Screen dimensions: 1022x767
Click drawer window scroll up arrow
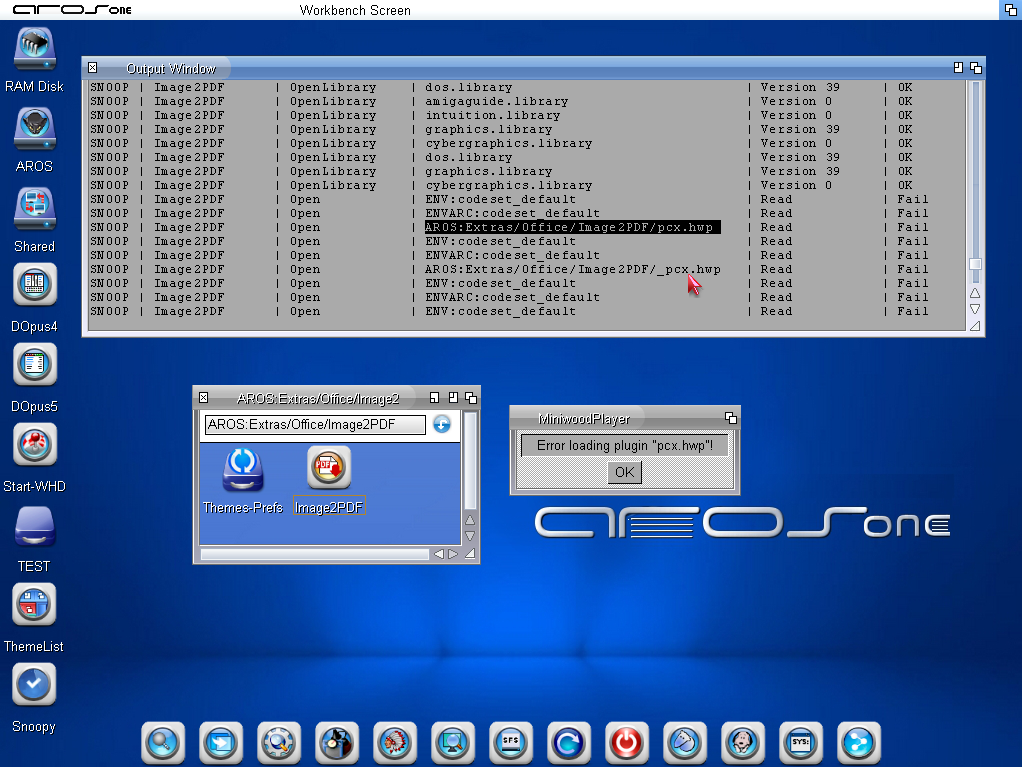click(470, 520)
